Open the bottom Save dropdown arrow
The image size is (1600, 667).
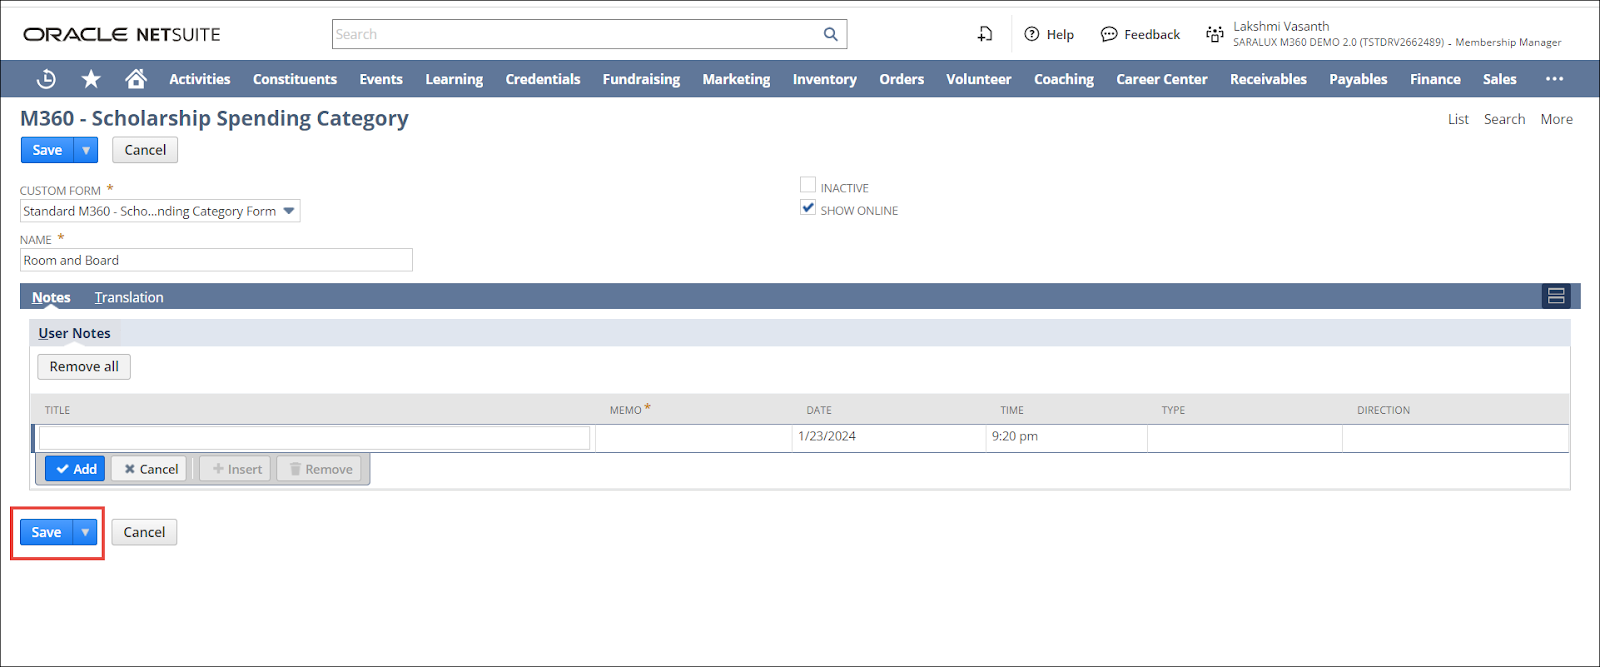(x=85, y=532)
